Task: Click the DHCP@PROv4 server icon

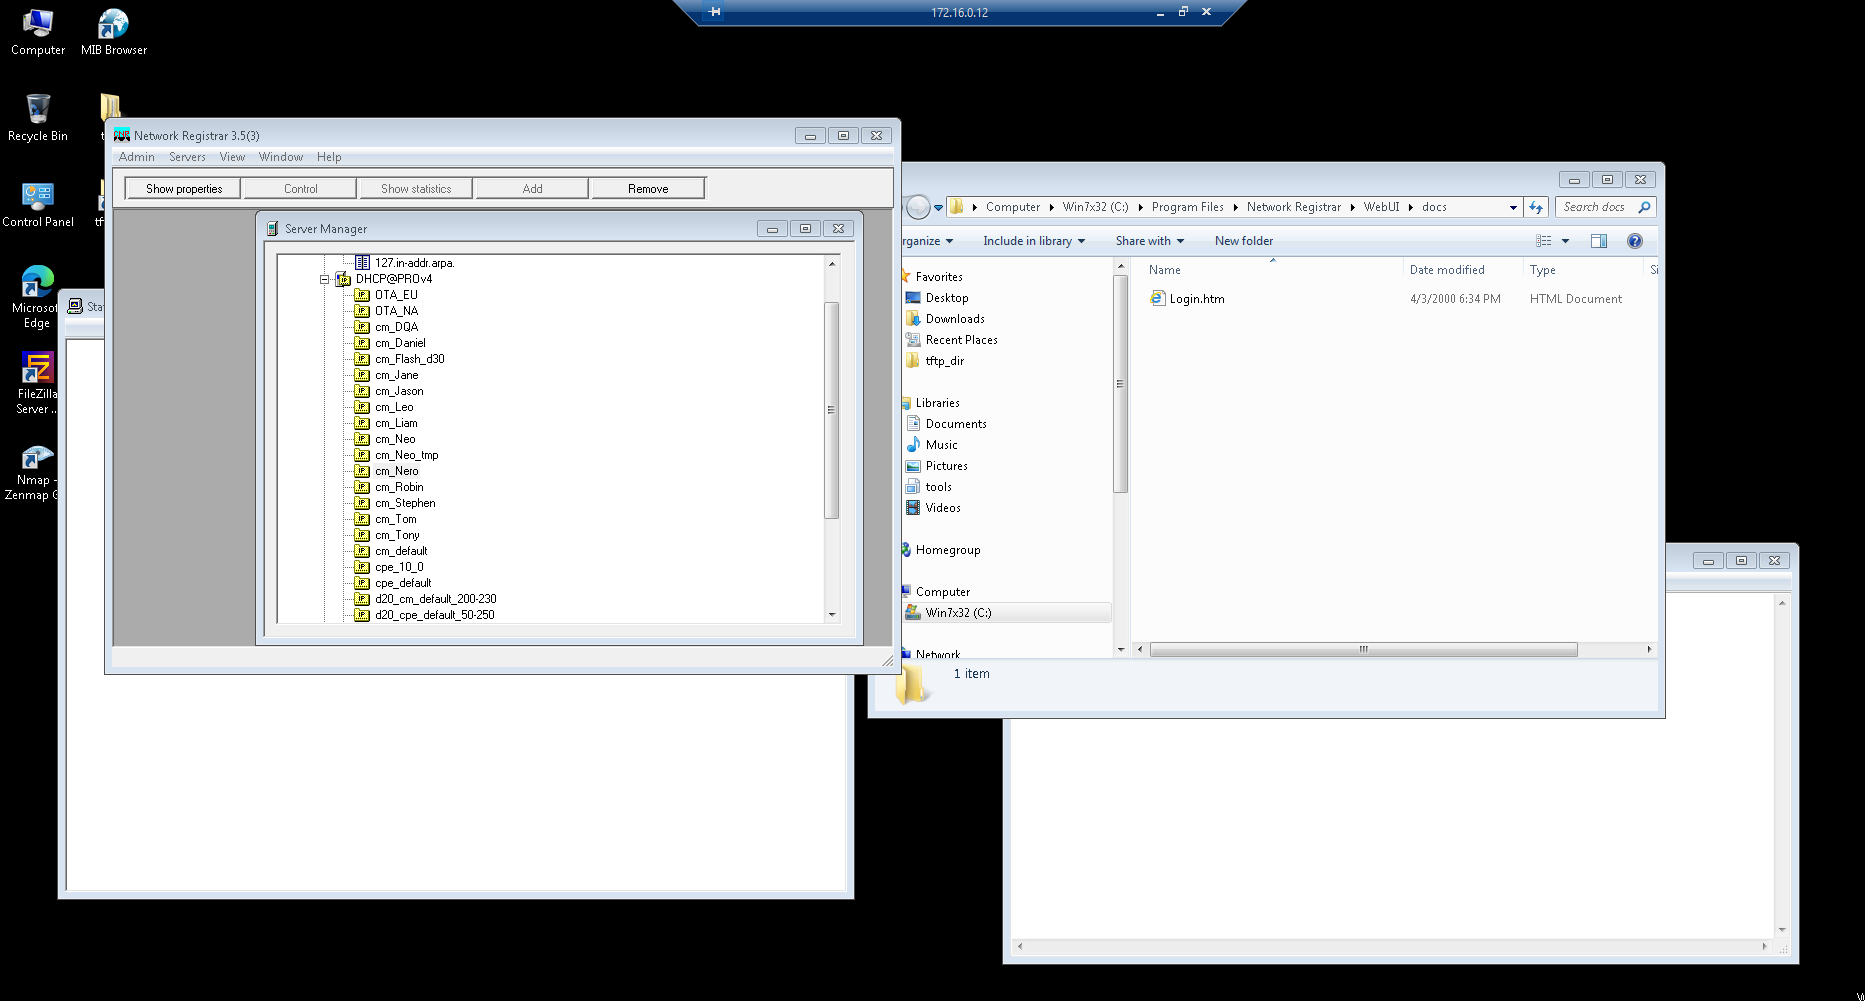Action: click(343, 279)
